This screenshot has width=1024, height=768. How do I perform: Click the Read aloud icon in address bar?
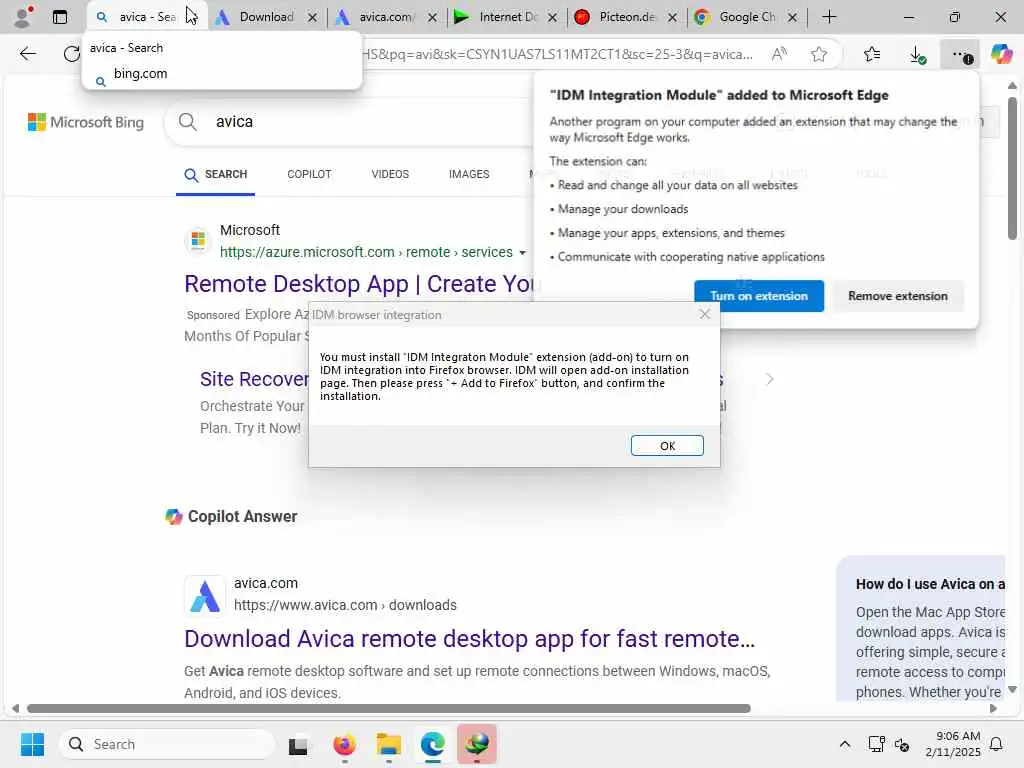point(778,54)
